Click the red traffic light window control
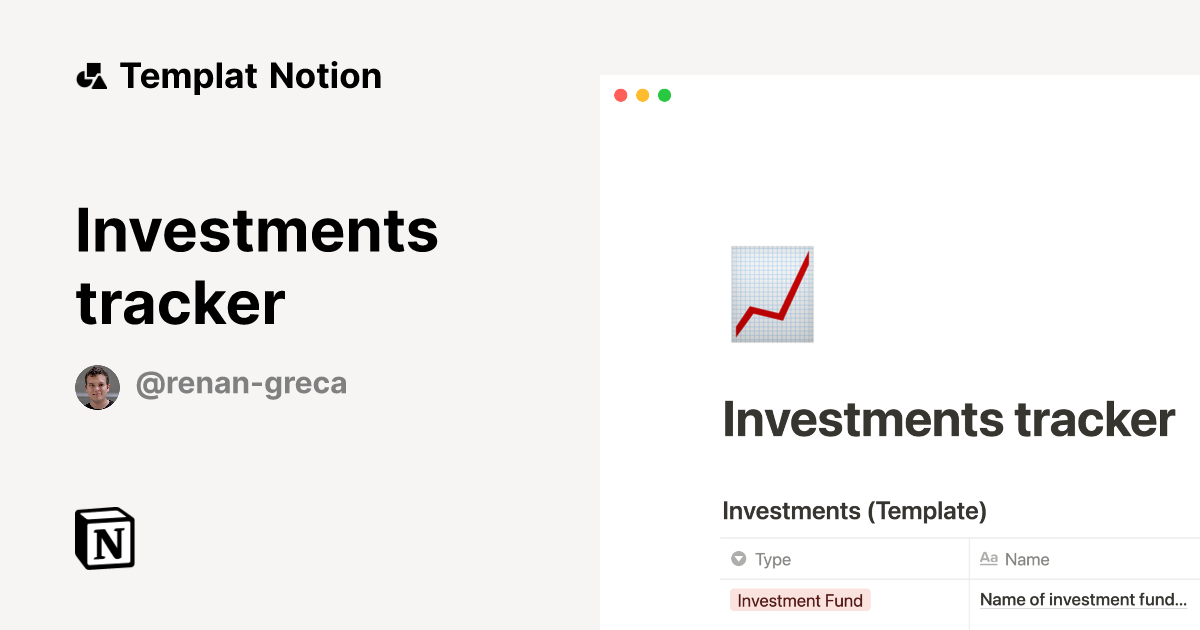Viewport: 1200px width, 630px height. coord(621,95)
